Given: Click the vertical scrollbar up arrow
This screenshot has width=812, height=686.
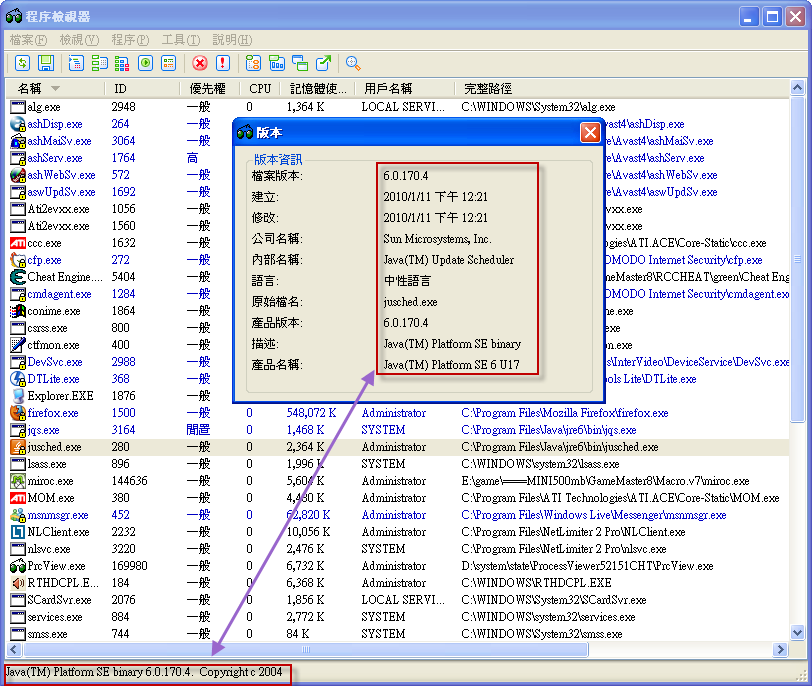Looking at the screenshot, I should (x=798, y=87).
